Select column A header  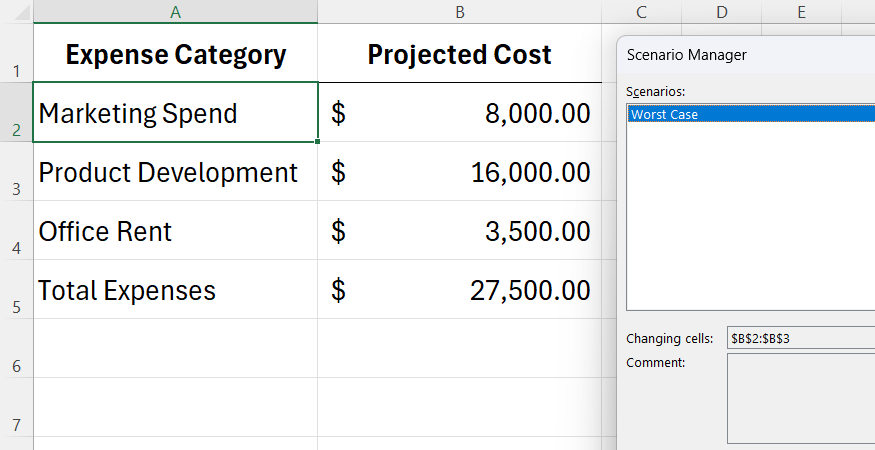coord(175,12)
